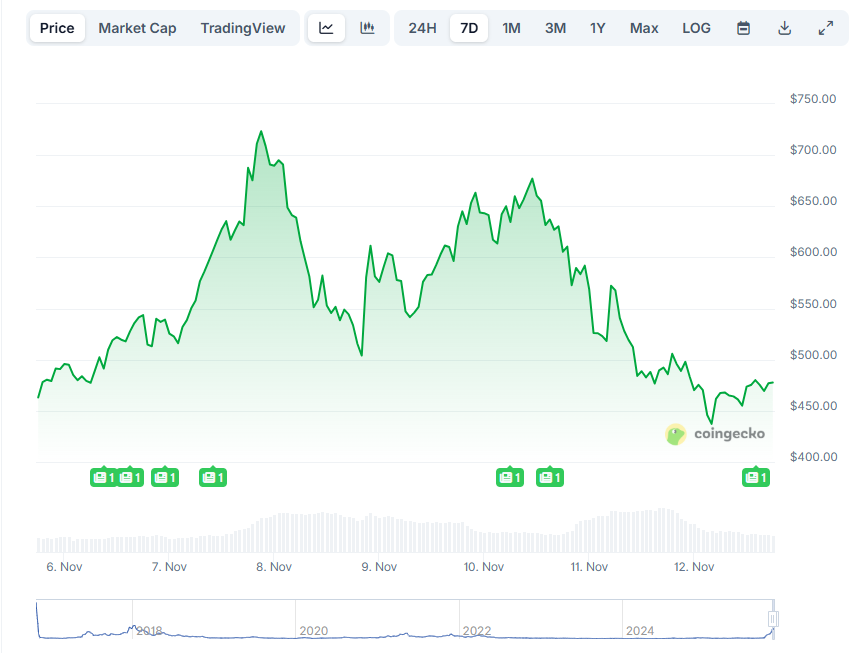Select the Max timeframe option
850x653 pixels.
coord(644,28)
